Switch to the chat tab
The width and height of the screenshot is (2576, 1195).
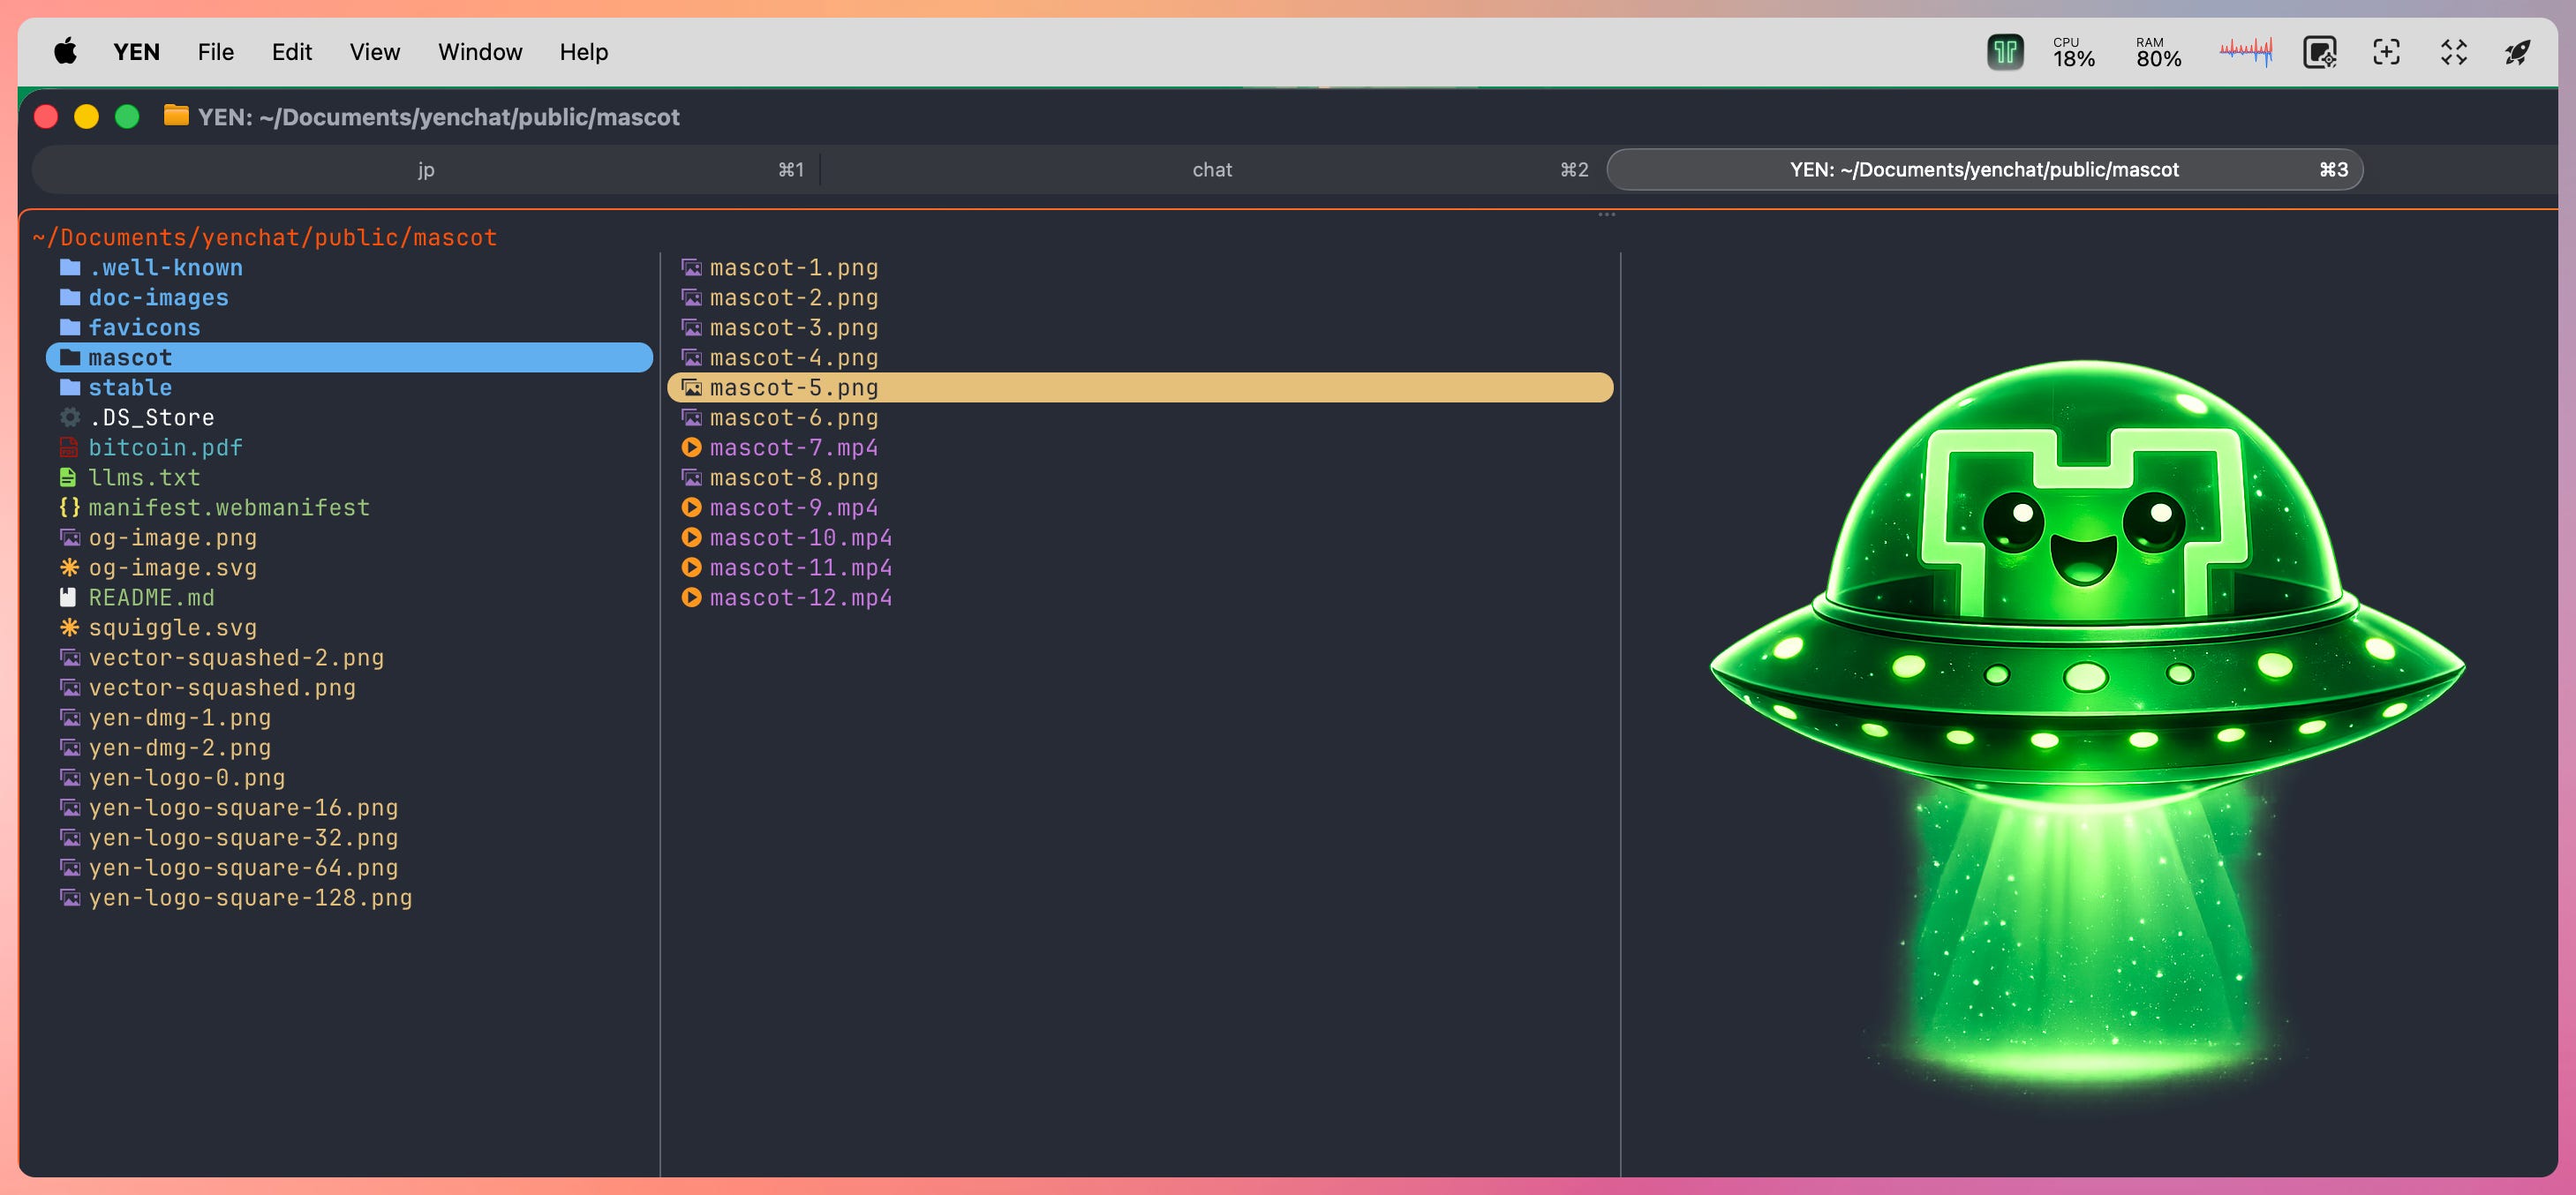[x=1211, y=170]
